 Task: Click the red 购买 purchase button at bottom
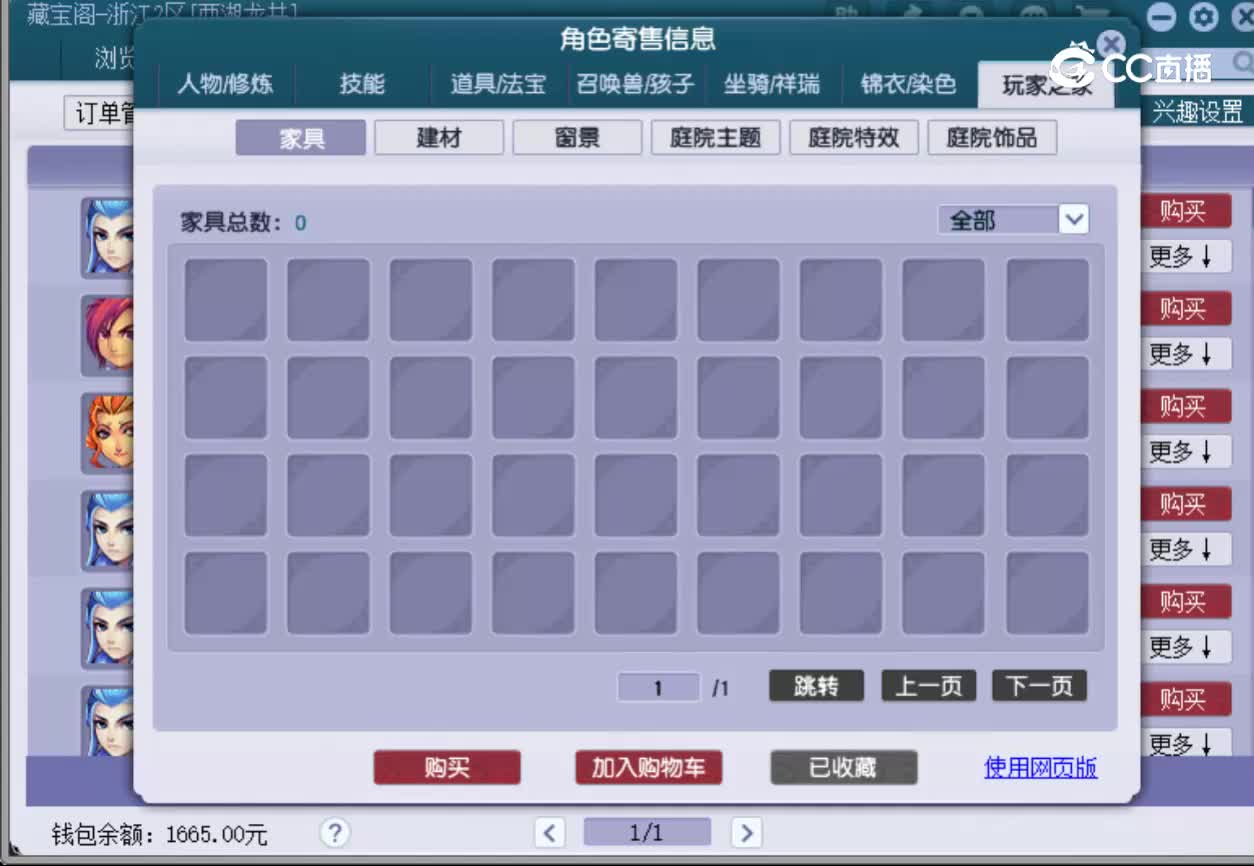pos(446,768)
